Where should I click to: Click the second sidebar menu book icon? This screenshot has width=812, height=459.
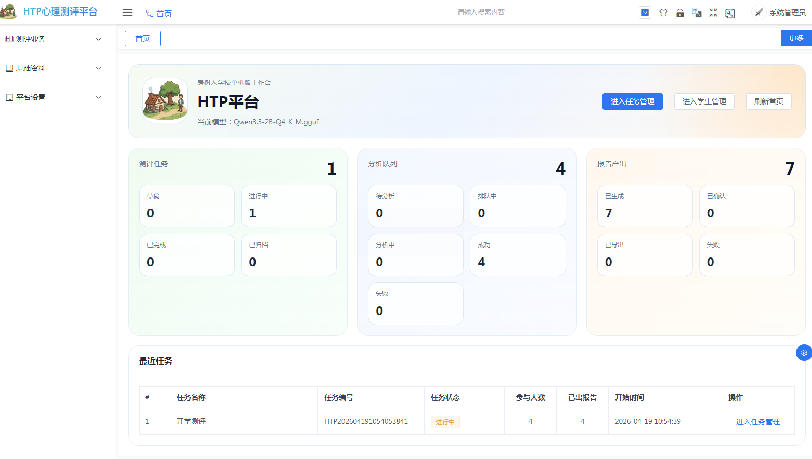(9, 68)
